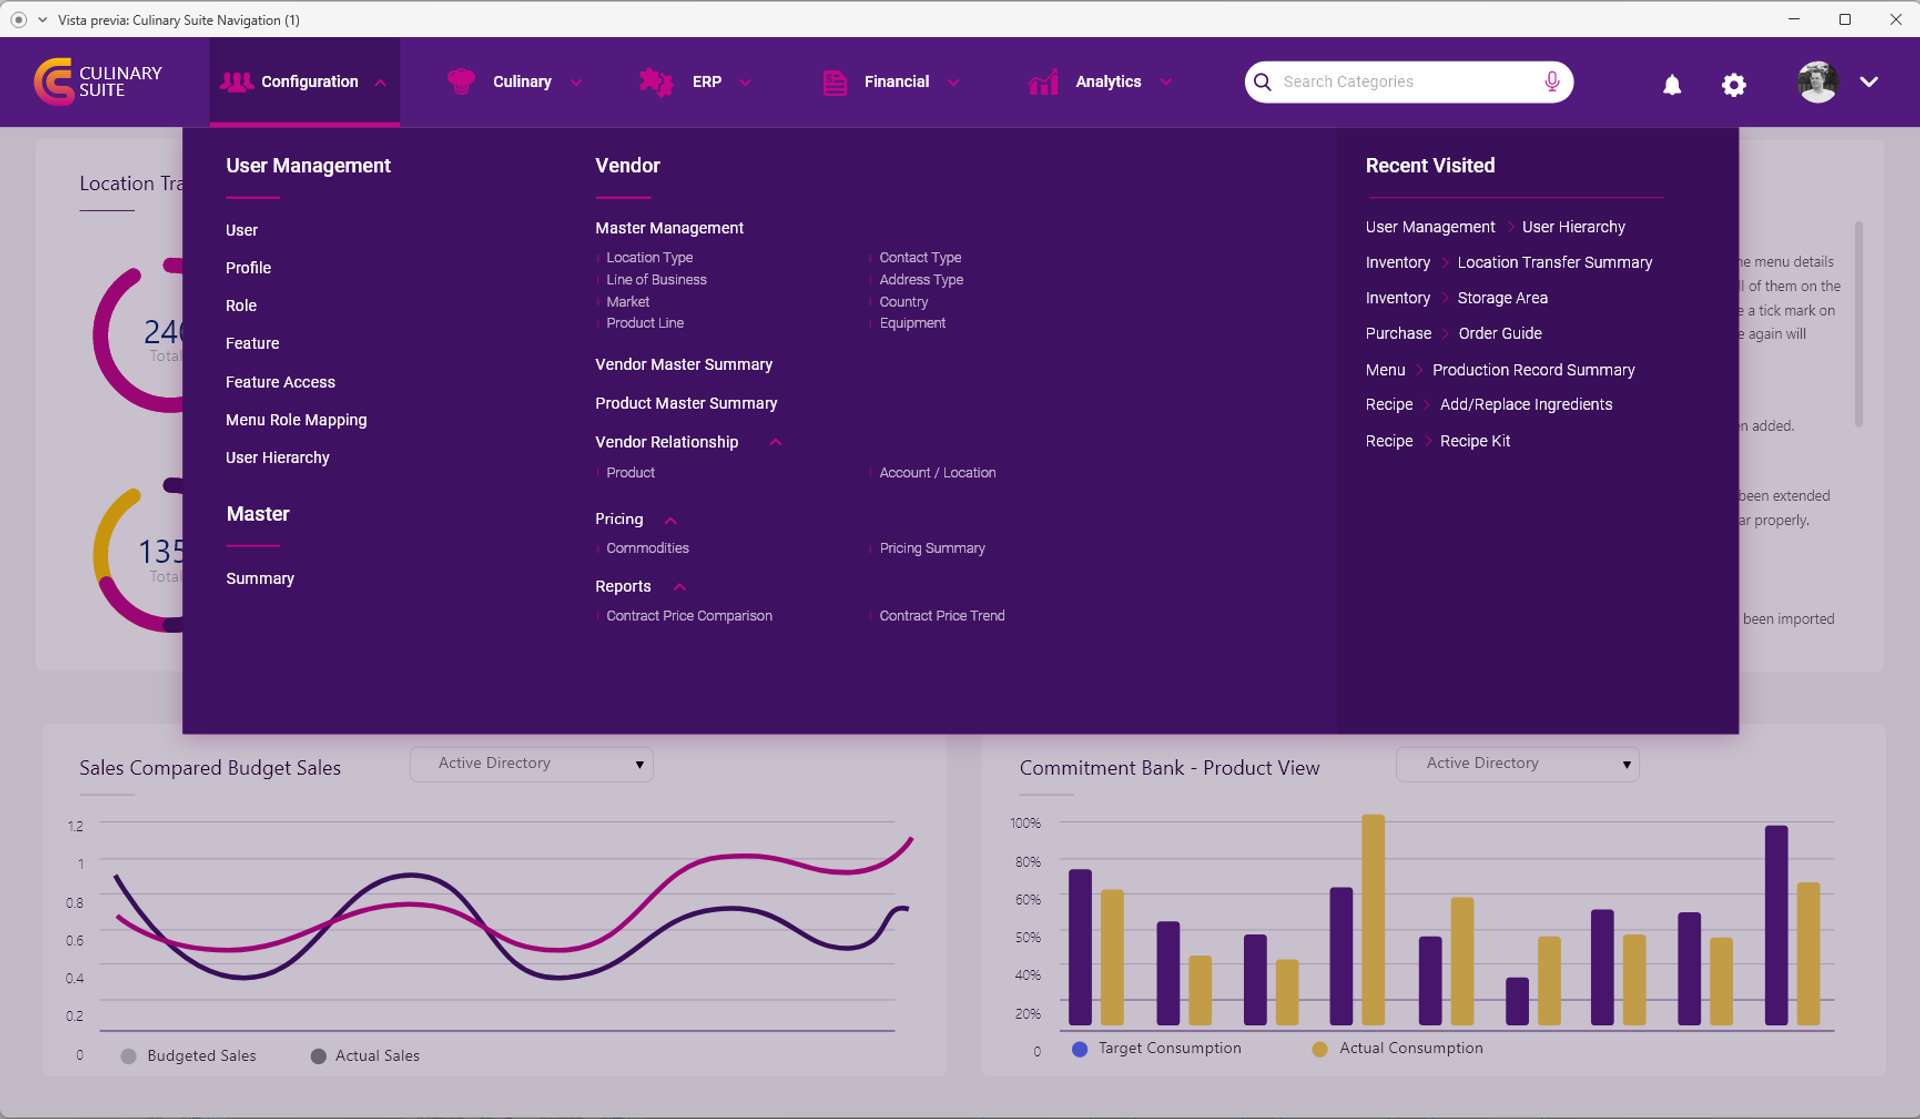This screenshot has height=1119, width=1920.
Task: Collapse the Pricing section
Action: click(671, 520)
